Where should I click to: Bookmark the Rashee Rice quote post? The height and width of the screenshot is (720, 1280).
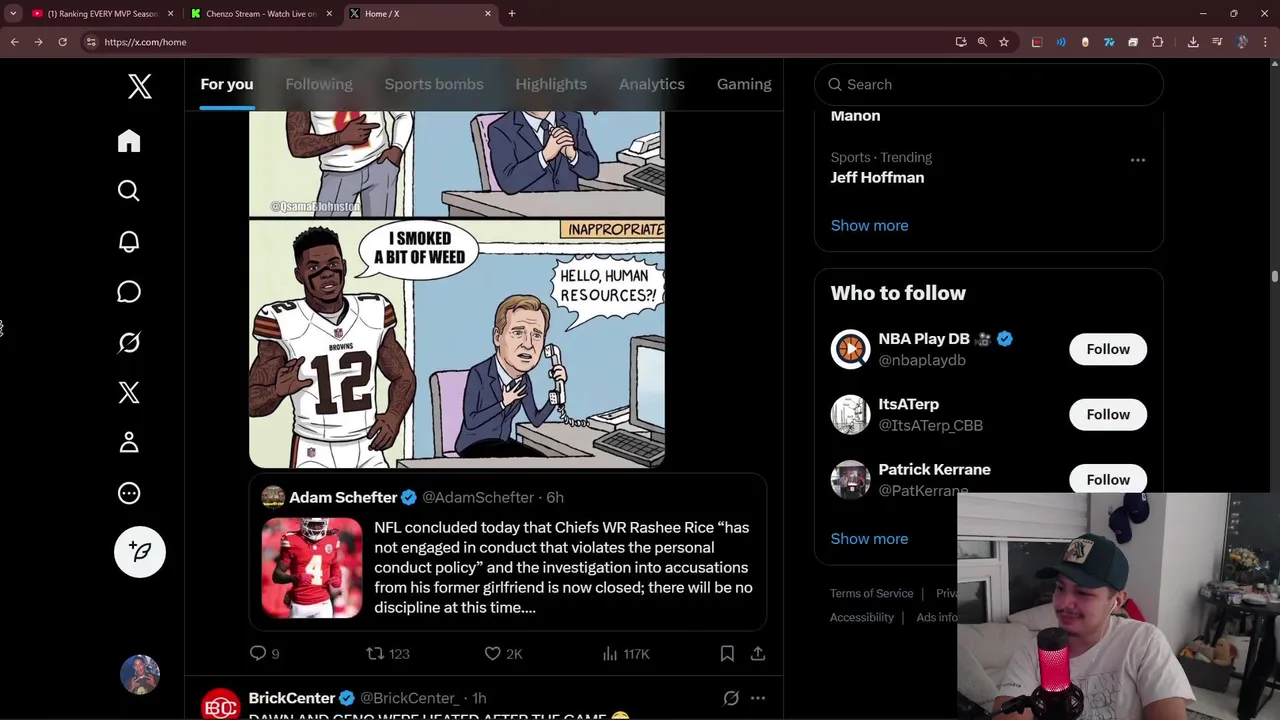coord(727,653)
